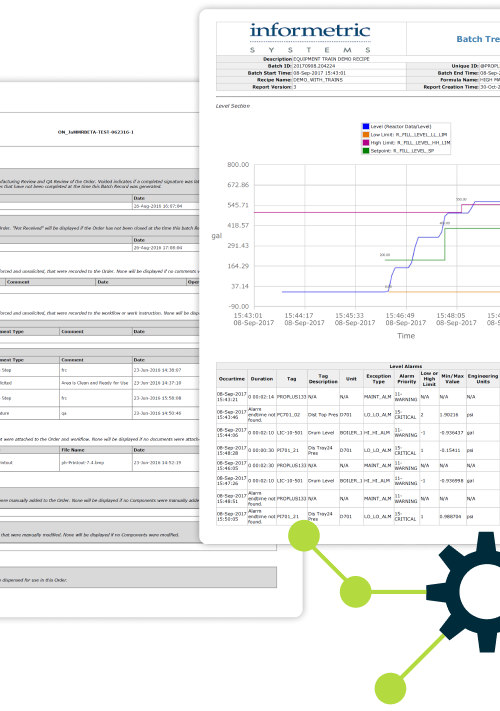Click the 'Dist Top Pres' tag description cell

click(x=322, y=414)
